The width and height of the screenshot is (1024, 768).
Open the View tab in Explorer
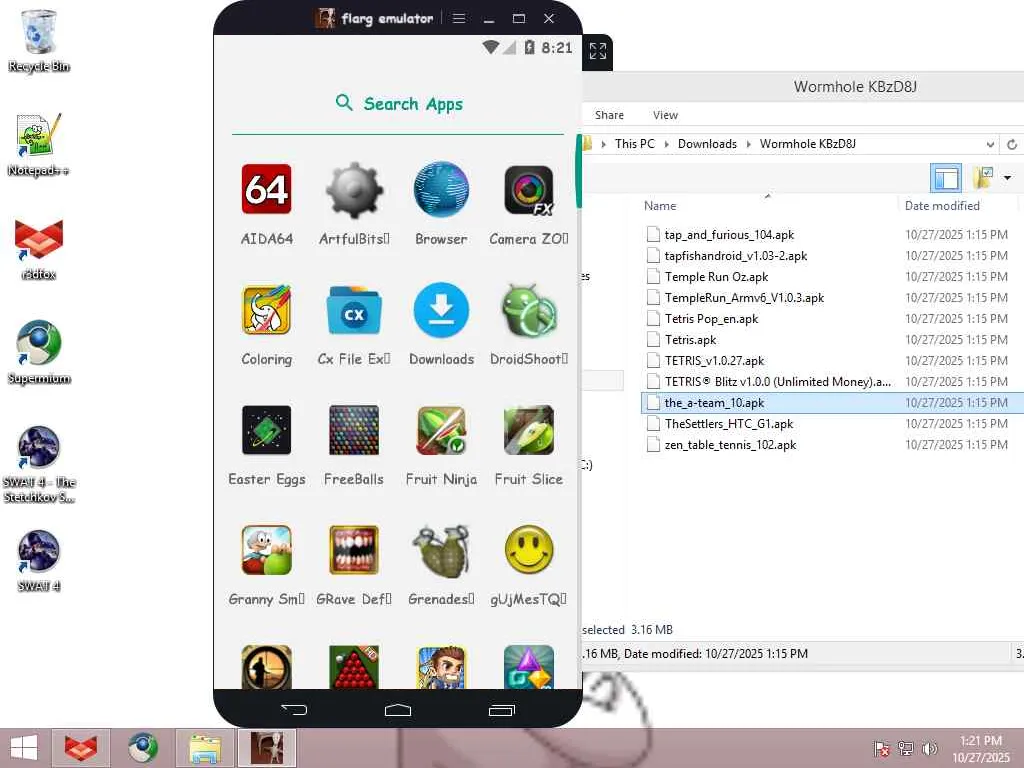tap(665, 115)
